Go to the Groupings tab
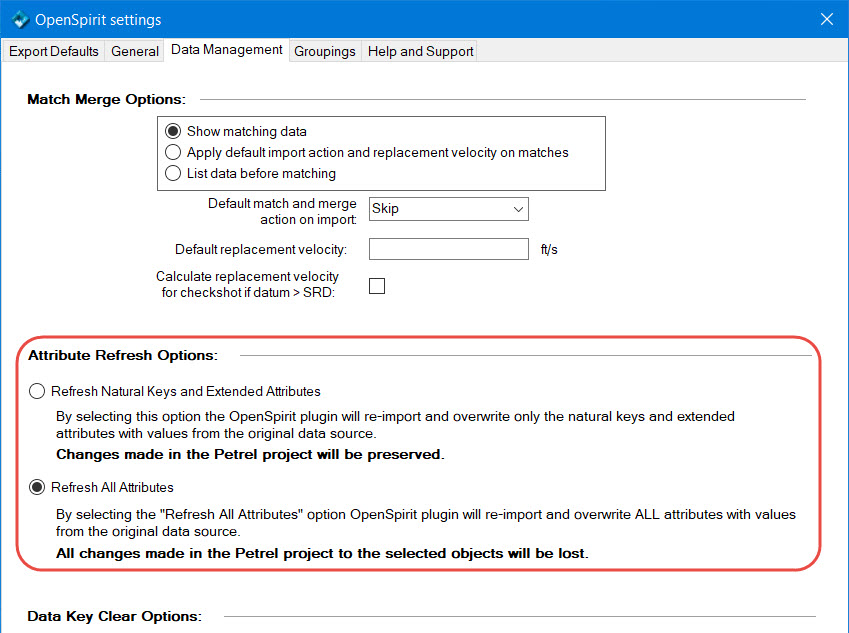 (325, 51)
